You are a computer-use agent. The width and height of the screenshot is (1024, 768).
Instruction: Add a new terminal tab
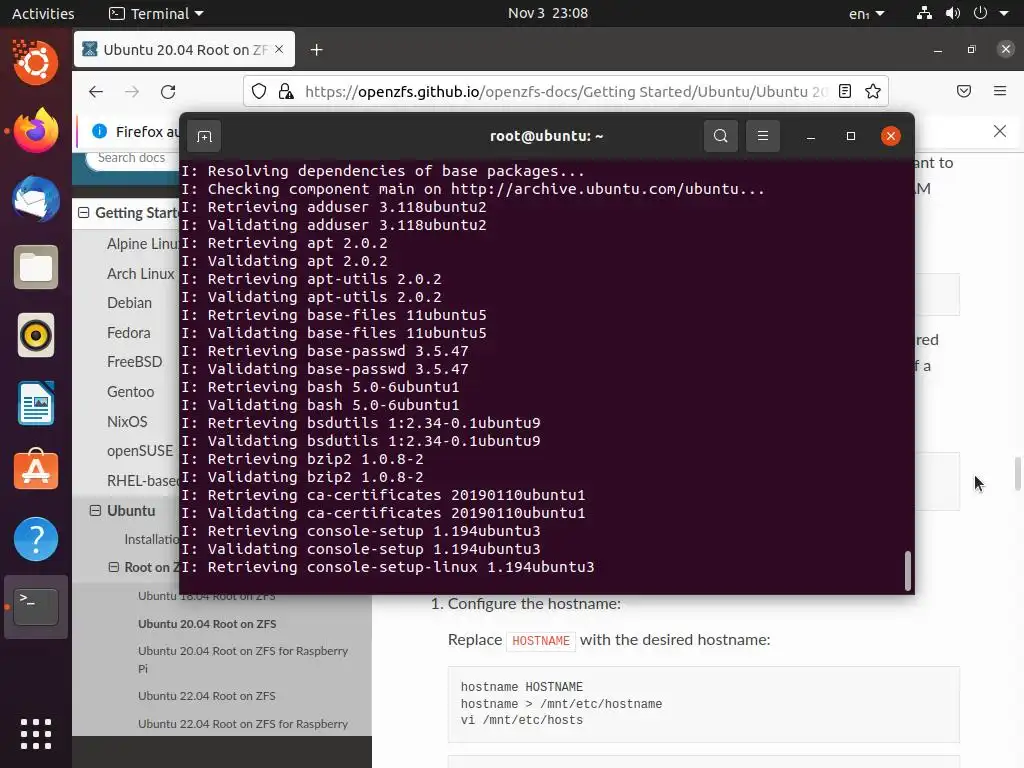204,136
